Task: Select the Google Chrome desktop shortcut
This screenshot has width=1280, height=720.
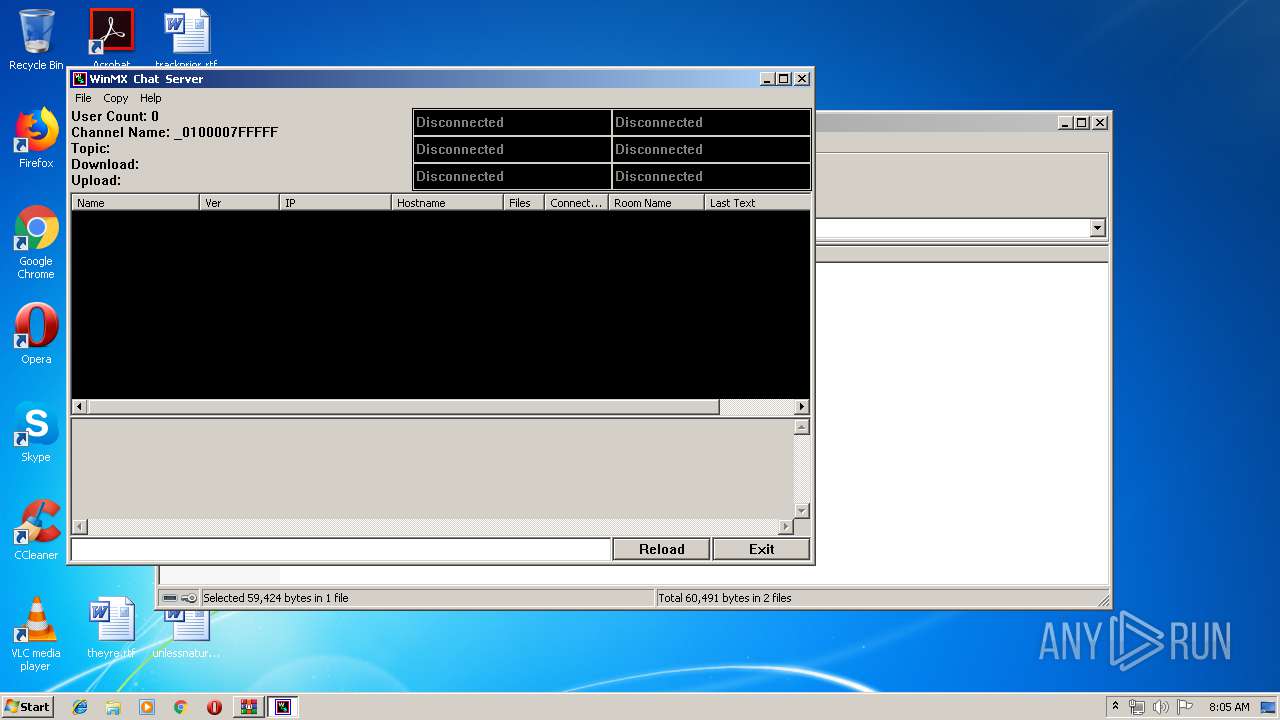Action: tap(36, 243)
